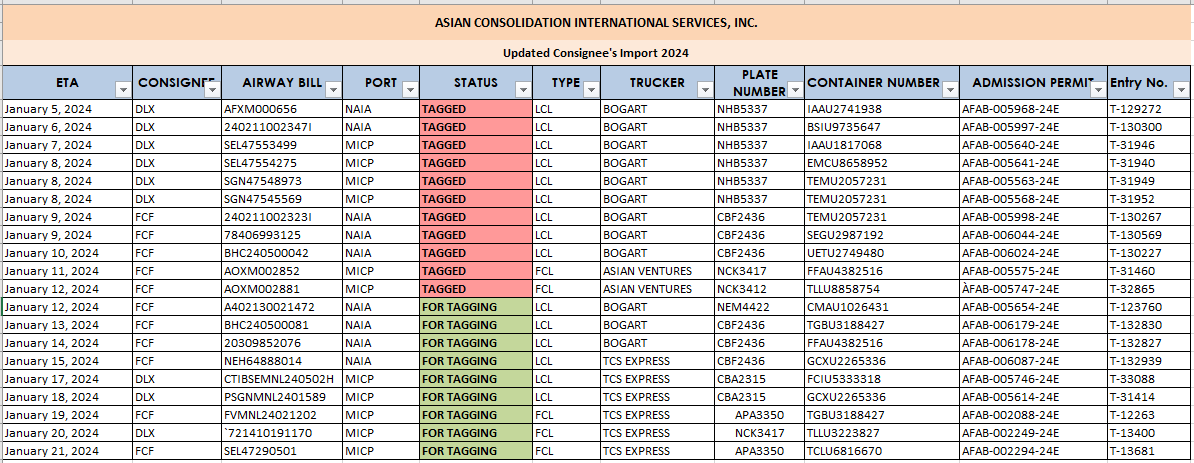Open the TRUCKER filter dropdown arrow
This screenshot has height=463, width=1194.
[704, 90]
